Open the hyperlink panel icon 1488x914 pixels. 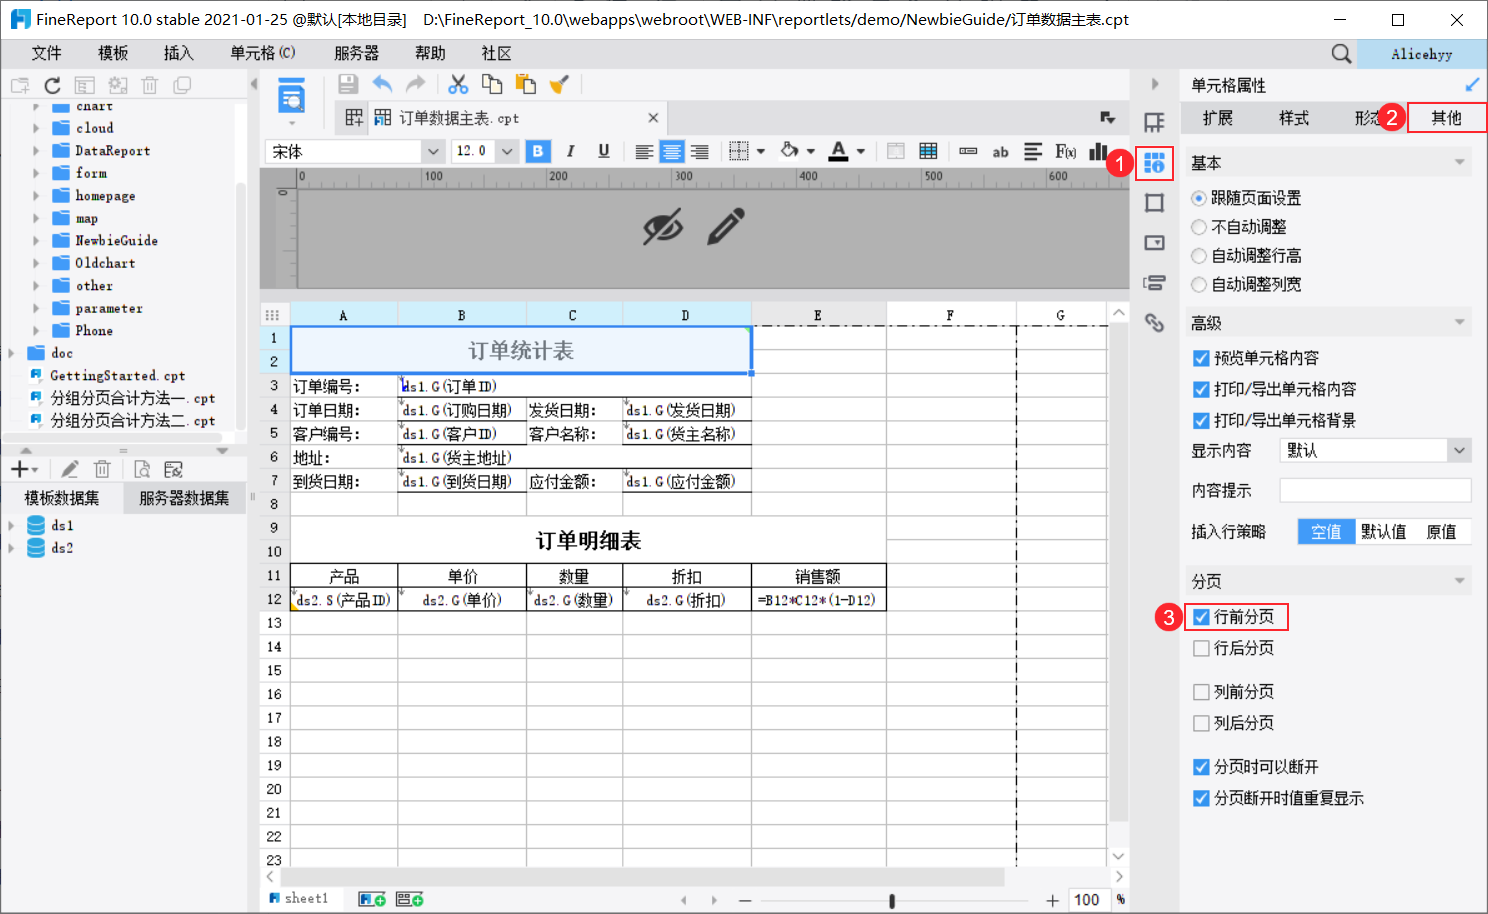1154,322
